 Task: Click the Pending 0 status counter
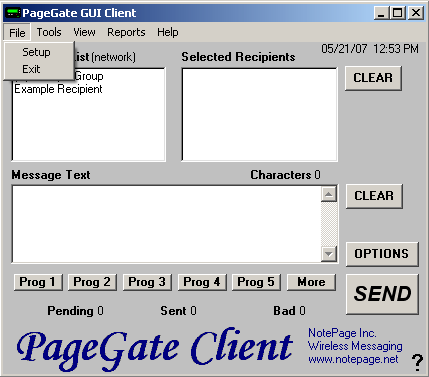click(75, 311)
